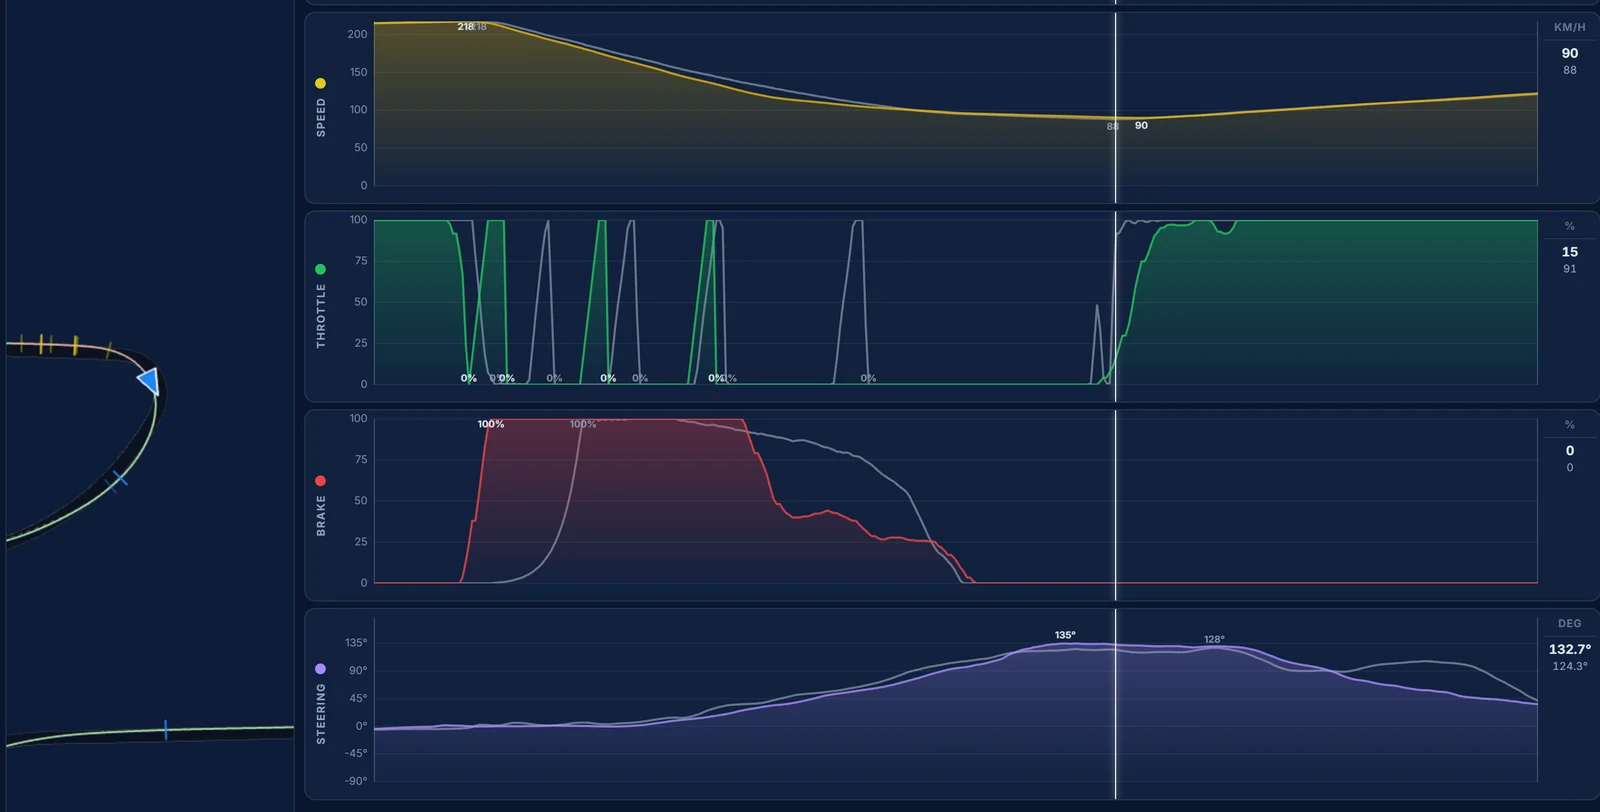
Task: Click the red brake channel dot
Action: (320, 481)
